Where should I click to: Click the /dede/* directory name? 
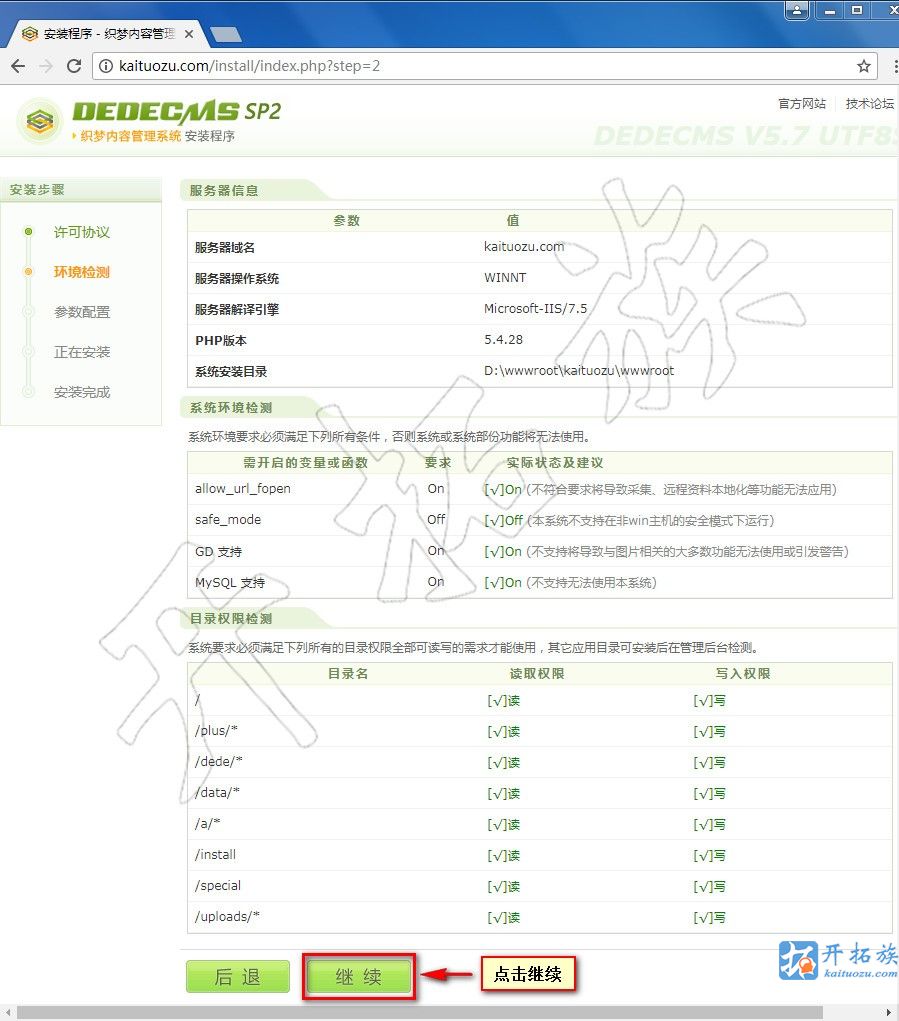[x=218, y=761]
